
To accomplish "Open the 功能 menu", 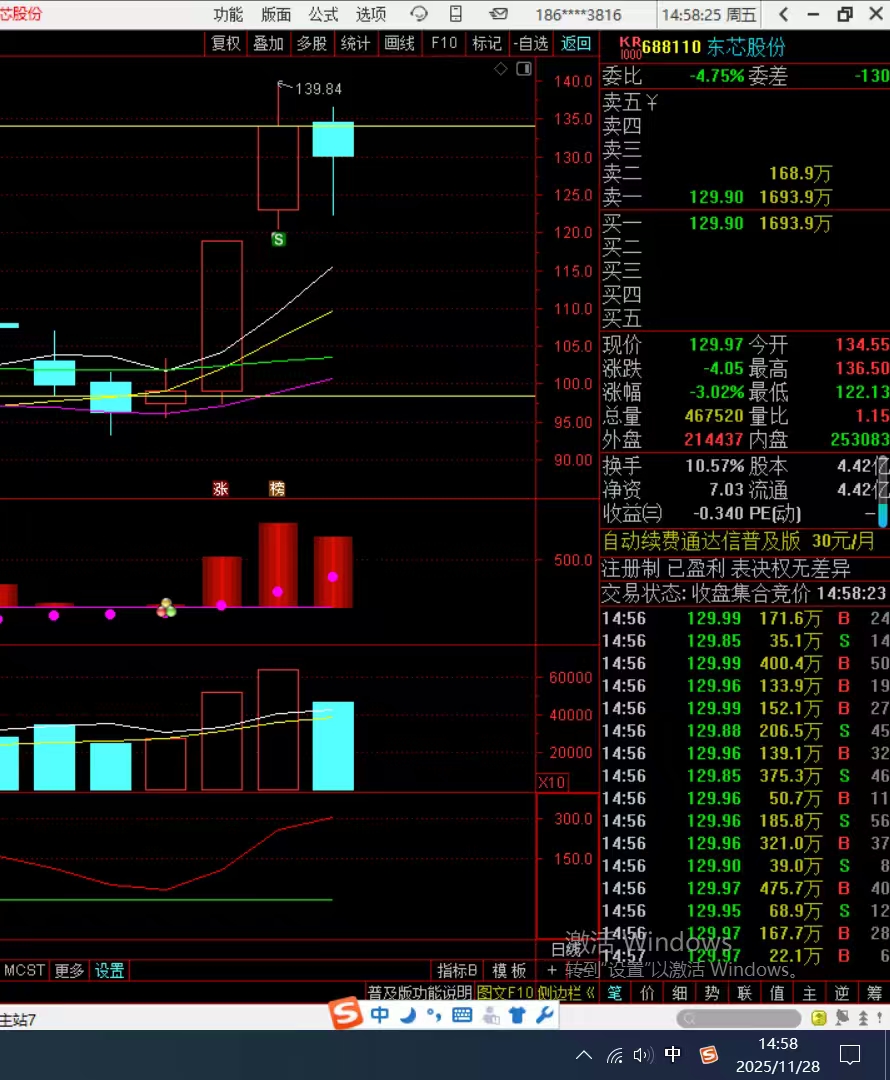I will tap(228, 14).
